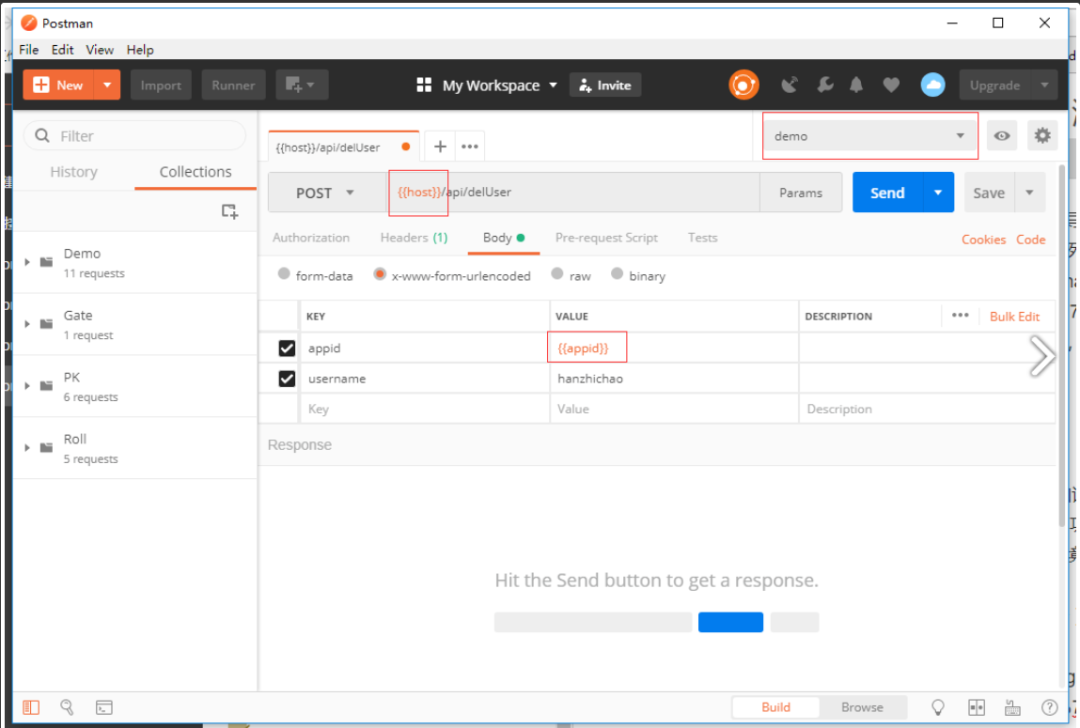The width and height of the screenshot is (1080, 728).
Task: Select x-www-form-urlencoded body type
Action: [x=380, y=273]
